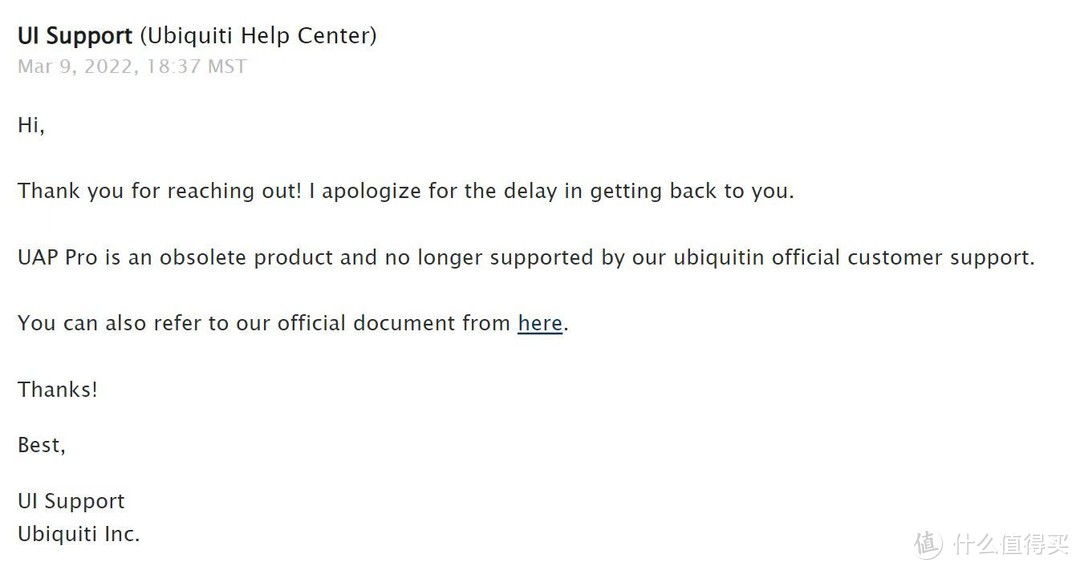This screenshot has height=570, width=1080.
Task: Click the bold "UI Support" sender name
Action: [75, 36]
